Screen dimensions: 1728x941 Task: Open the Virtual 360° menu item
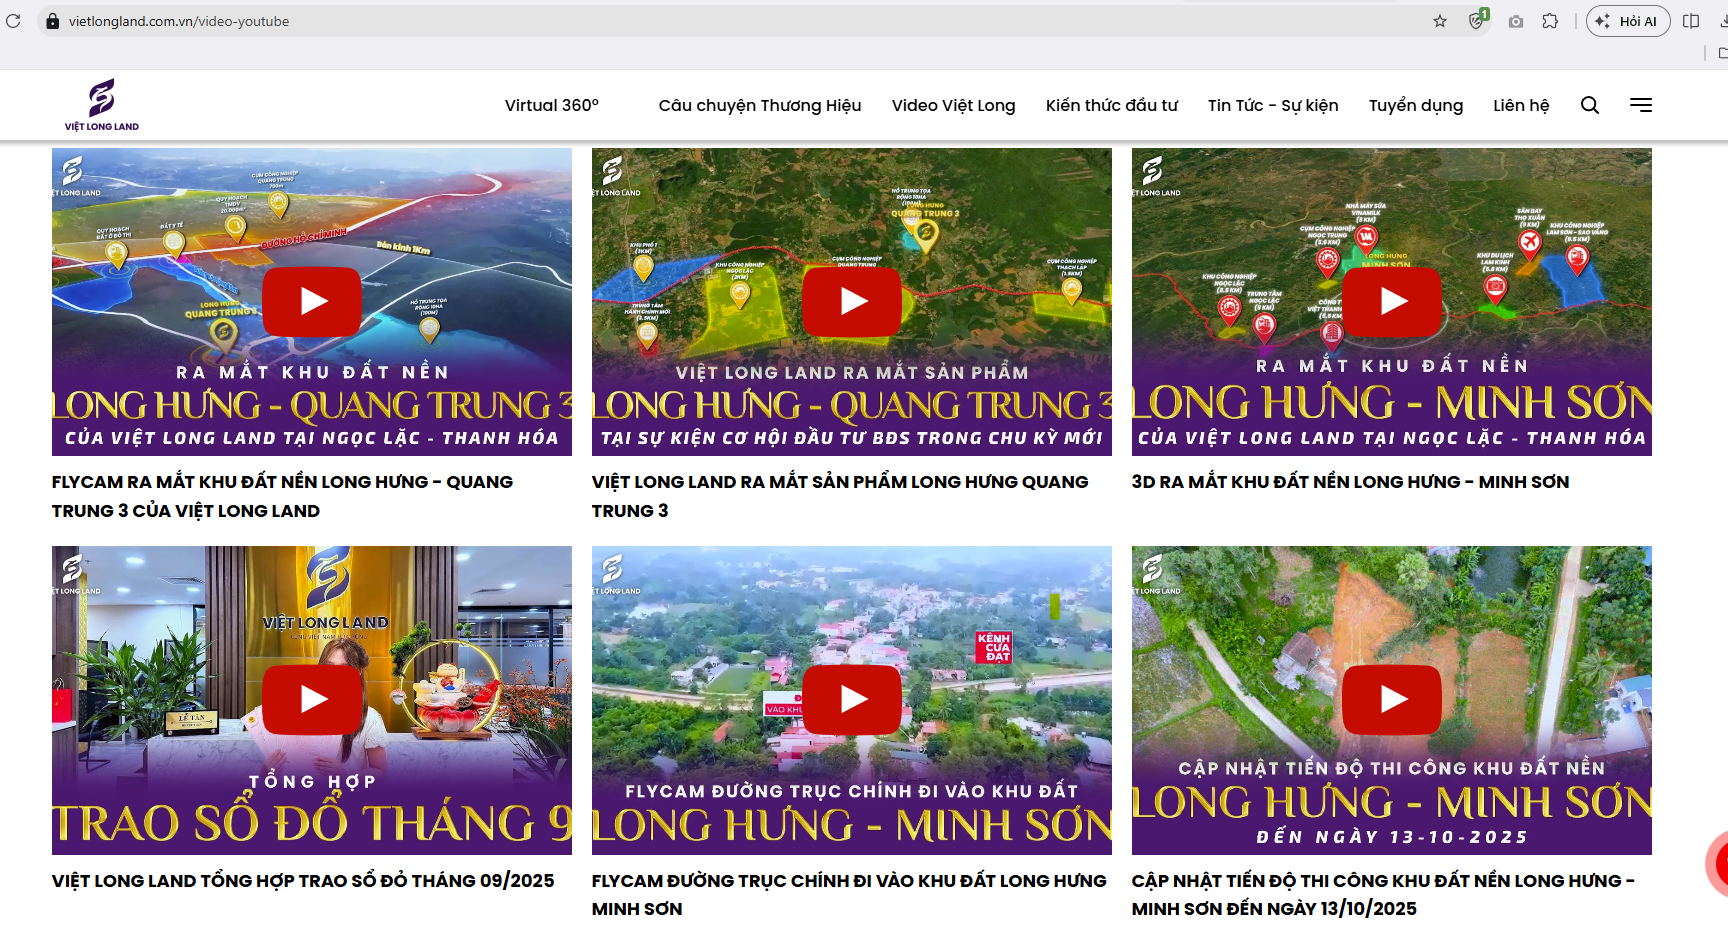(x=552, y=105)
